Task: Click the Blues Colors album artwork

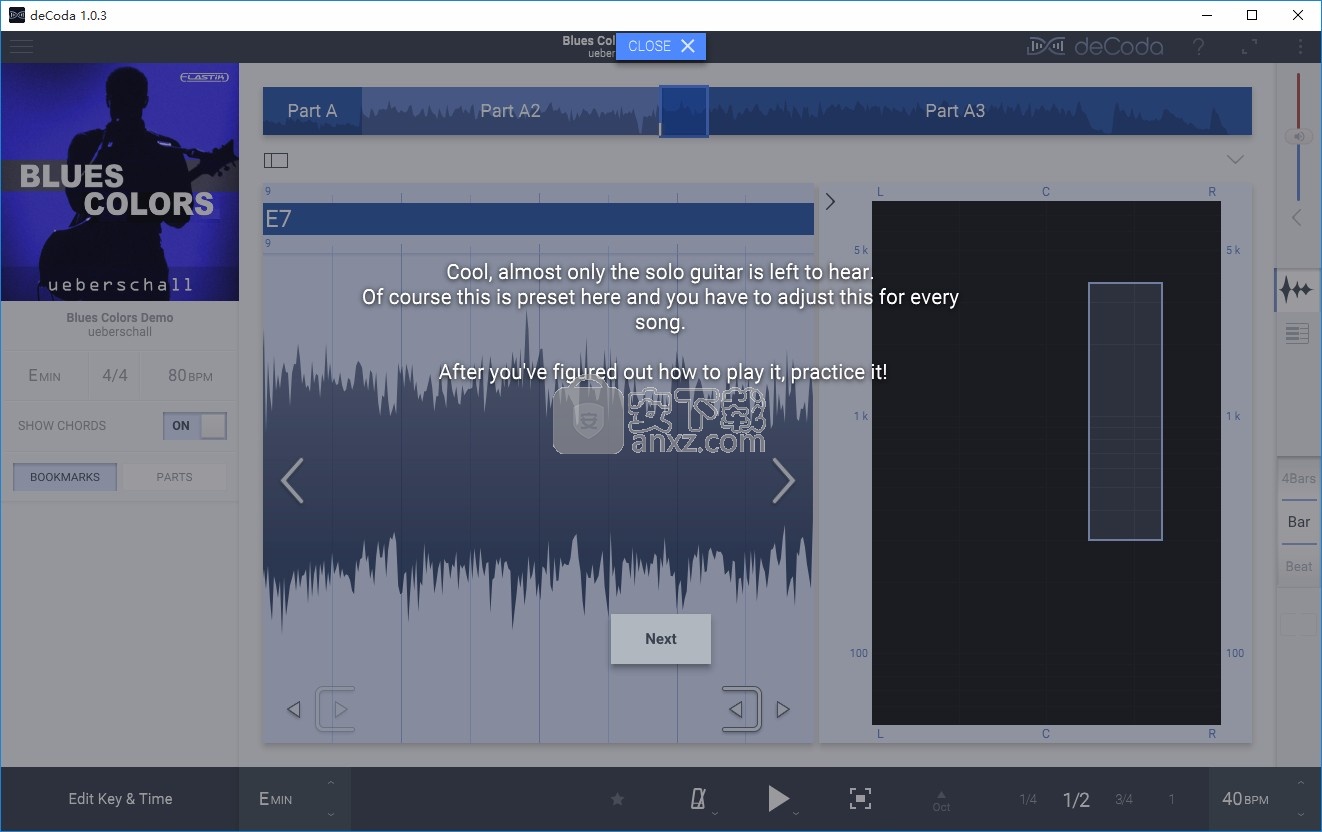Action: point(120,182)
